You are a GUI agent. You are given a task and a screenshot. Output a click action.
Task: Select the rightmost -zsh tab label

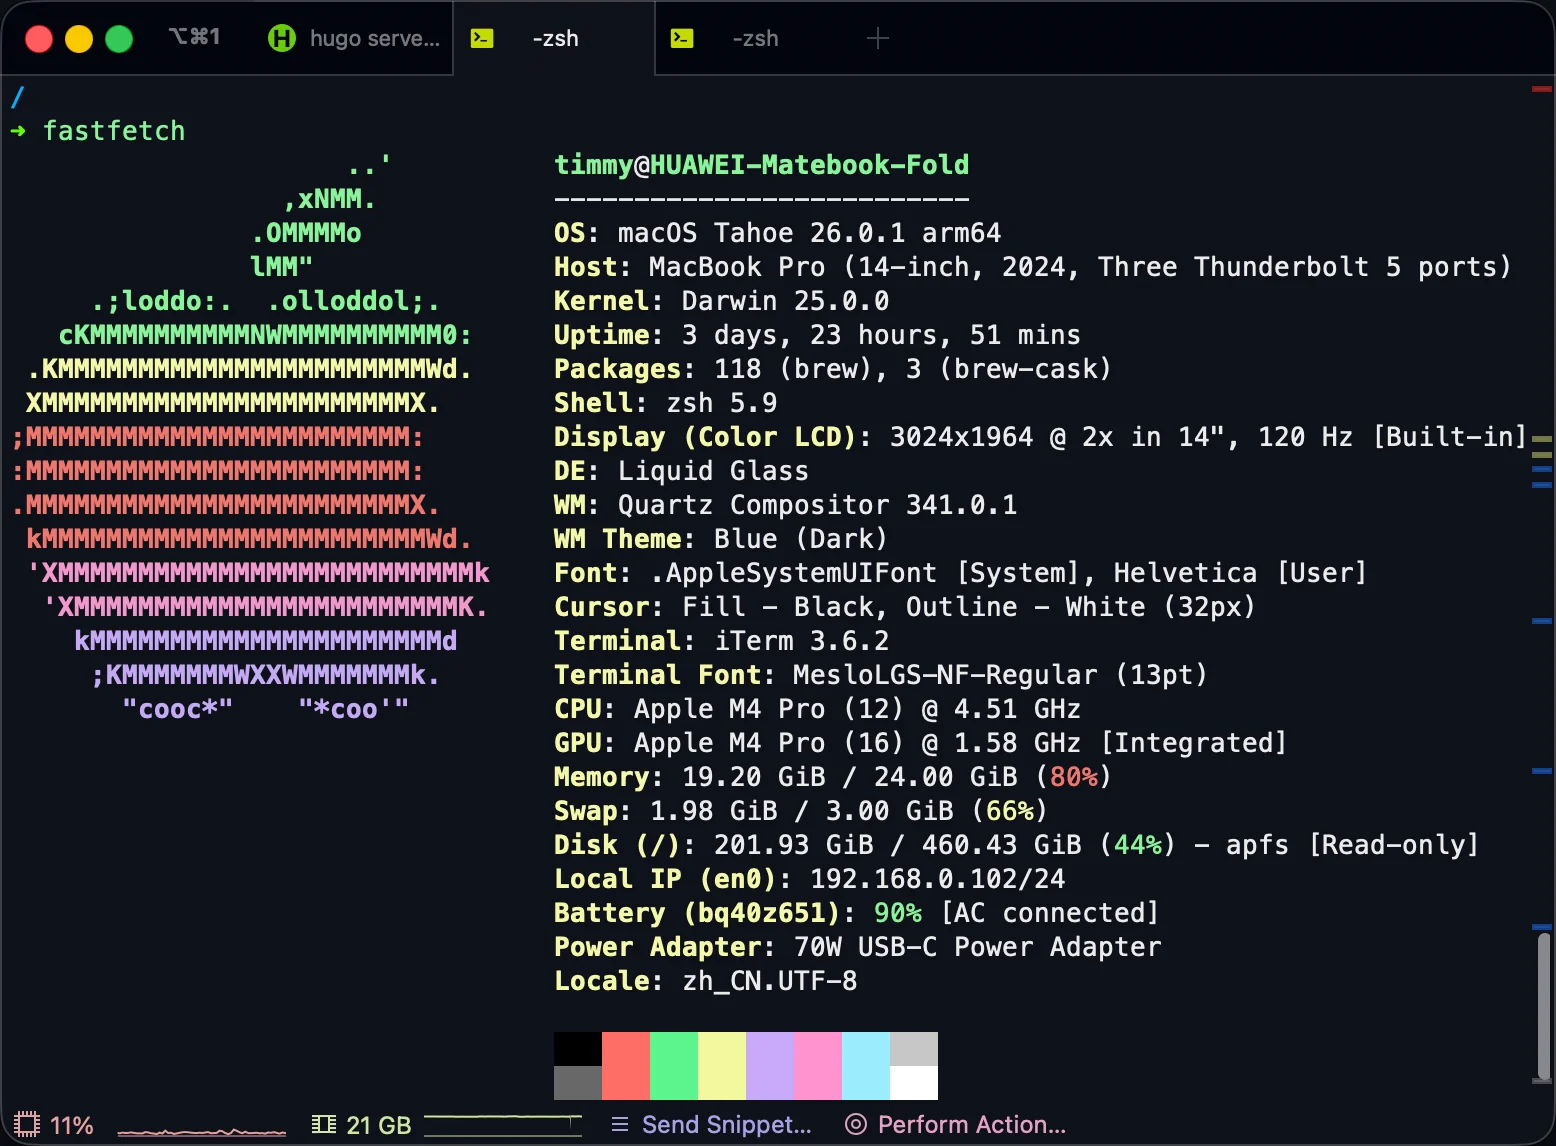(755, 39)
